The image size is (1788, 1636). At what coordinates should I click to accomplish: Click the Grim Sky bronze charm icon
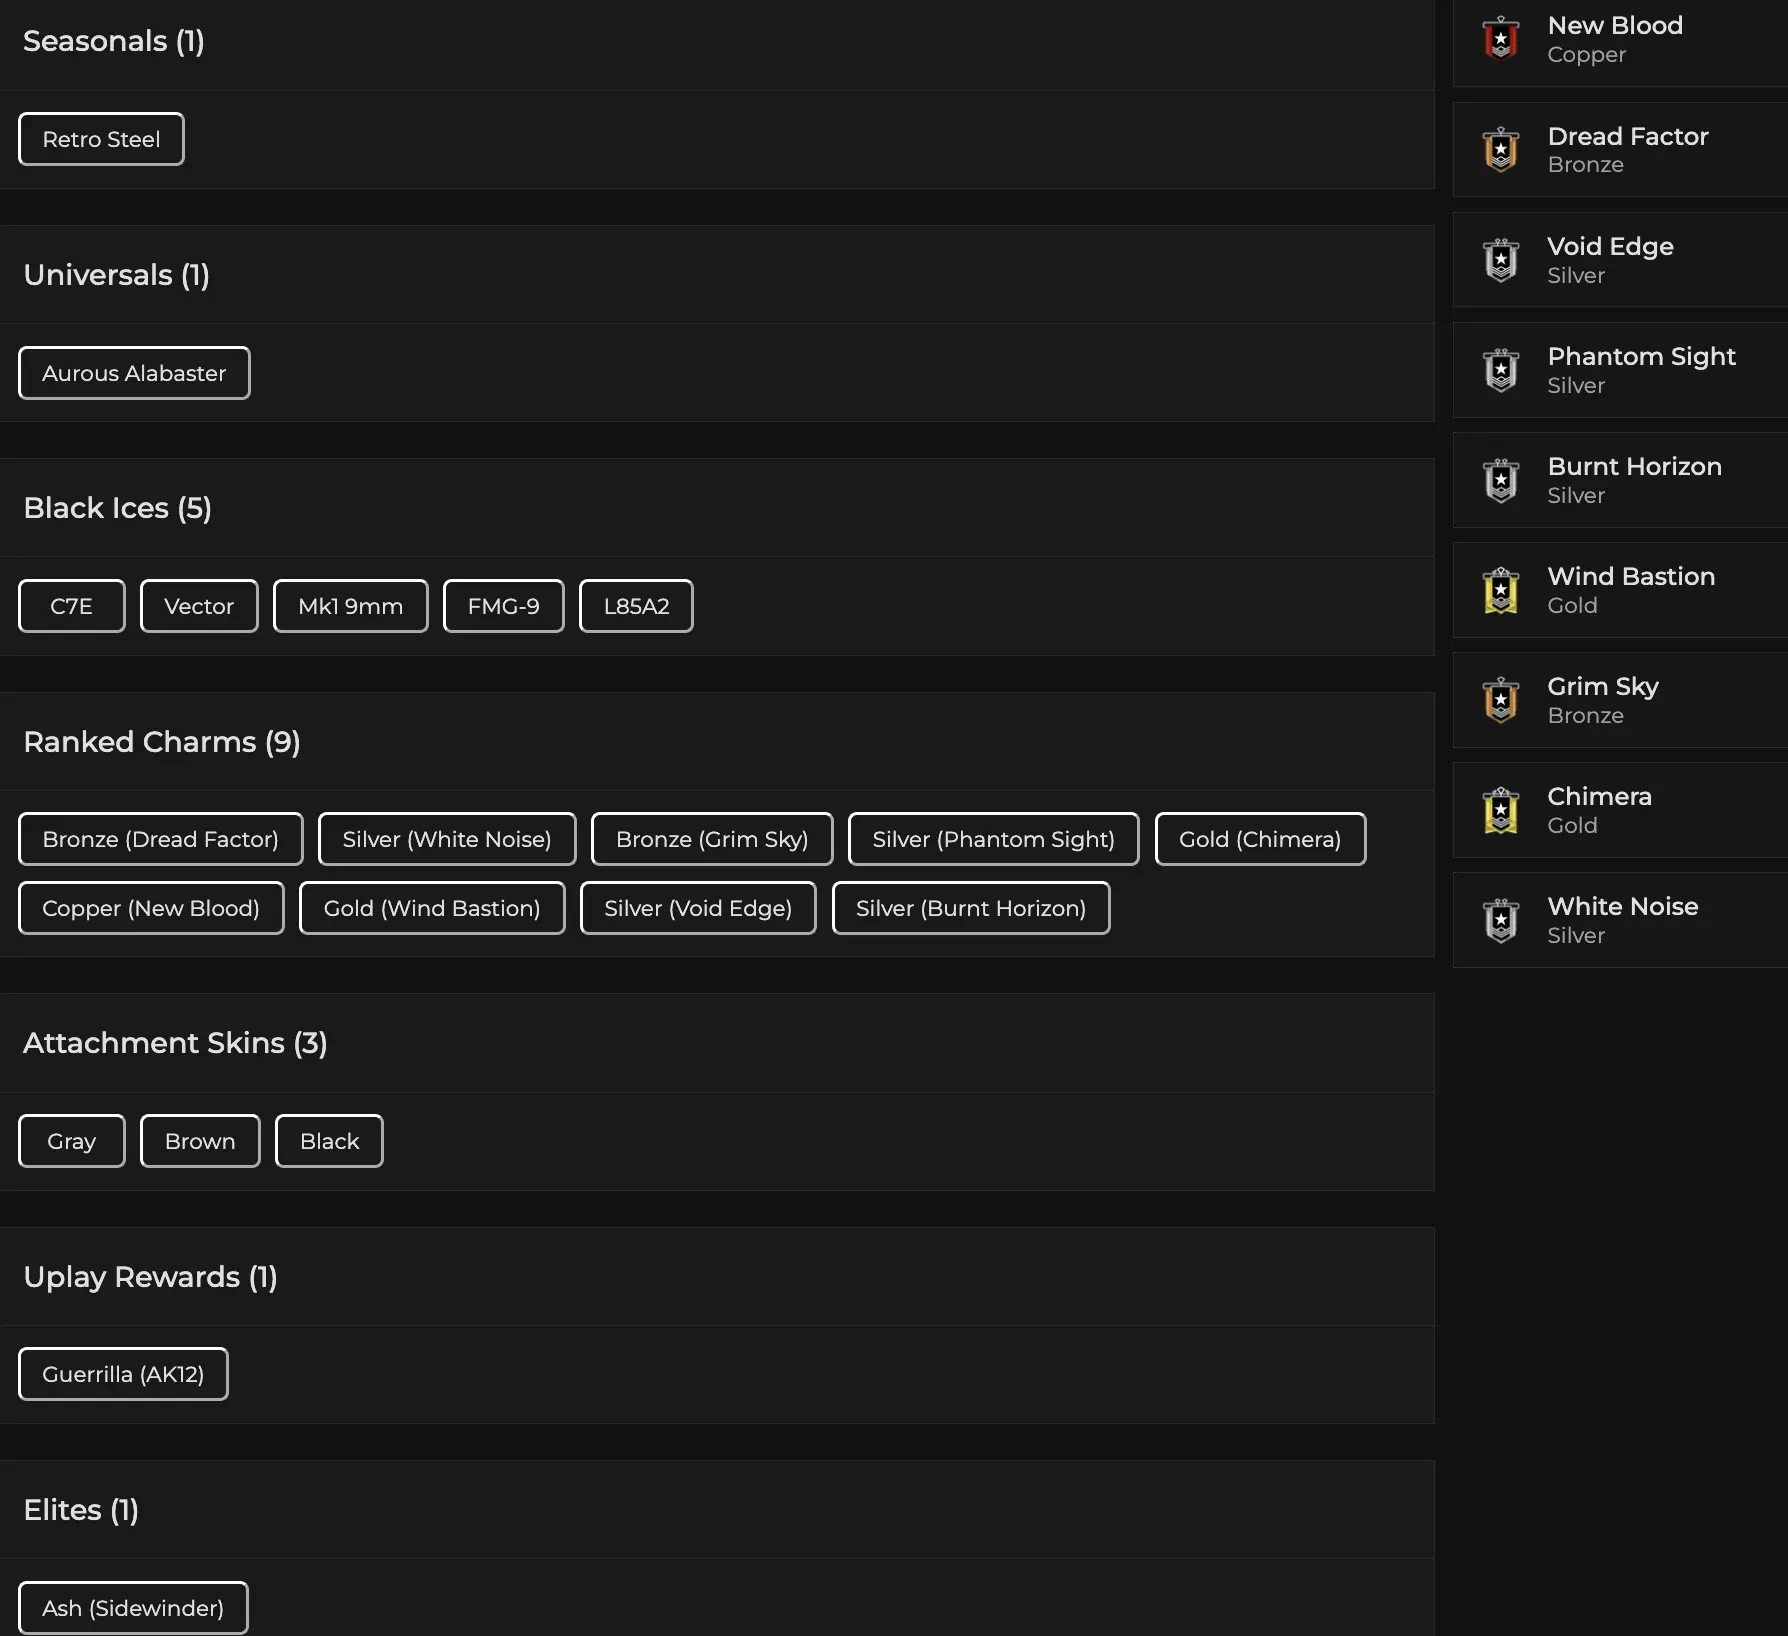tap(1501, 700)
